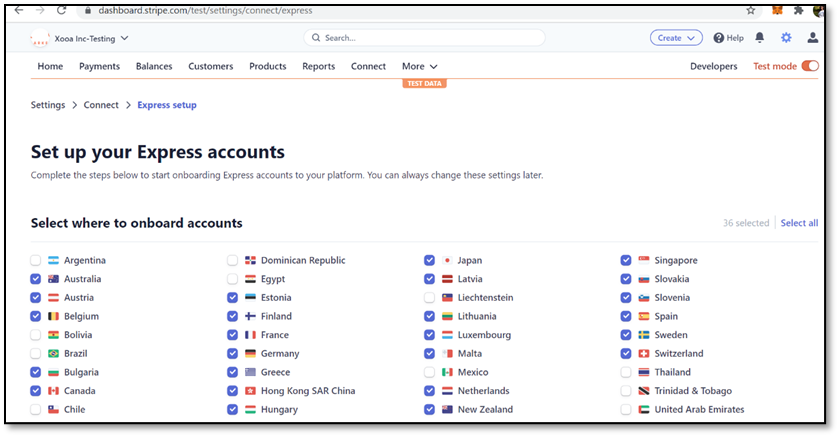839x437 pixels.
Task: Click the Trinidad & Tobago flag icon
Action: click(644, 391)
